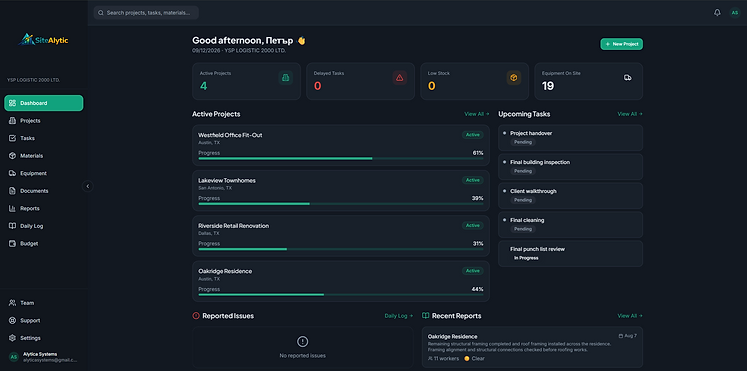This screenshot has height=371, width=747.
Task: Click the Settings gear icon in sidebar
Action: (x=12, y=338)
